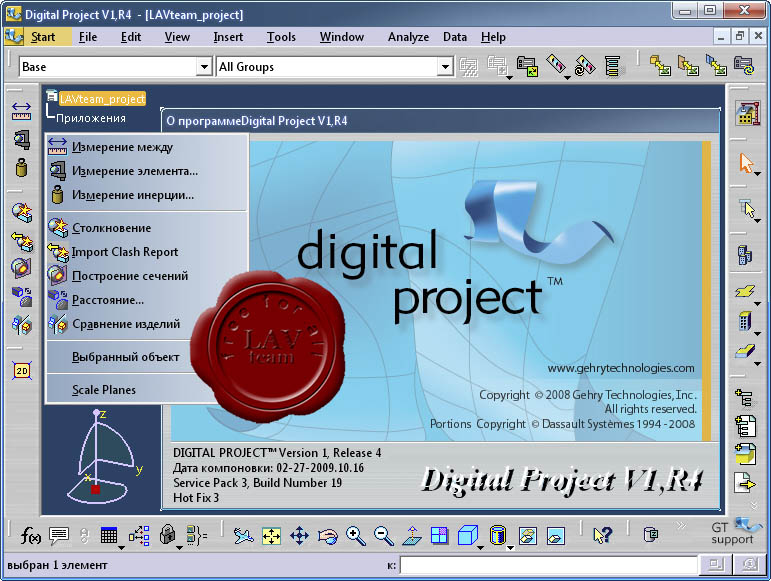Open the Tools menu
Viewport: 771px width, 581px height.
(281, 37)
